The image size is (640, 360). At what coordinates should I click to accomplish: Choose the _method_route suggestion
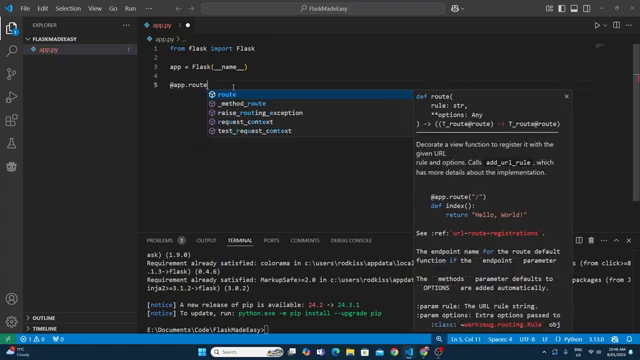click(310, 104)
